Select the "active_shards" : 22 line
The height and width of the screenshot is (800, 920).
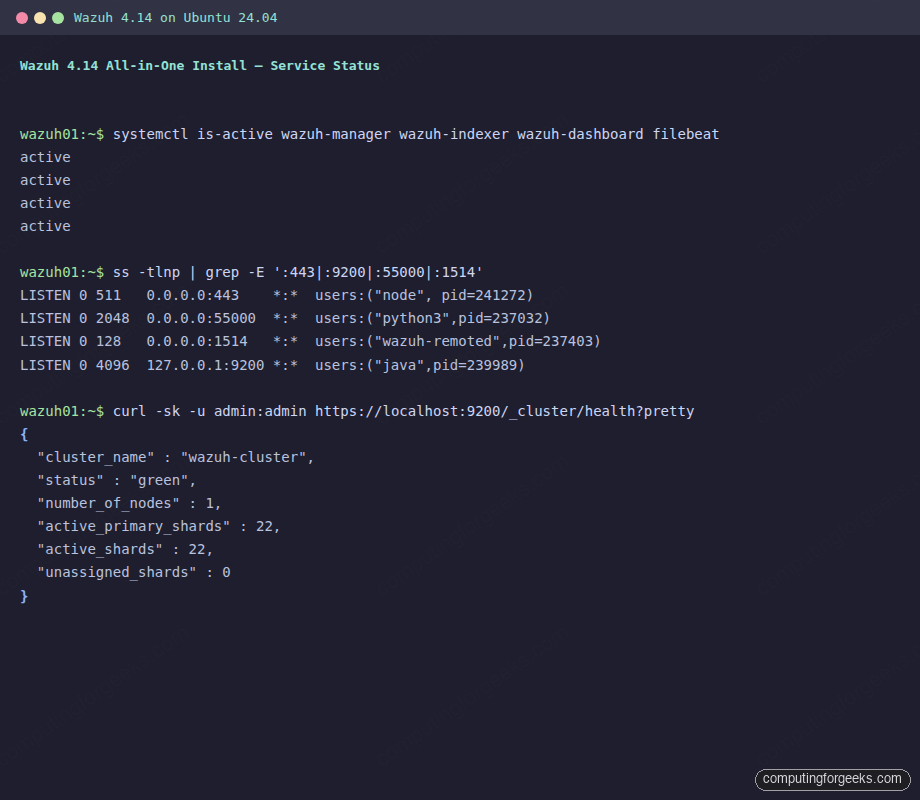pyautogui.click(x=125, y=549)
